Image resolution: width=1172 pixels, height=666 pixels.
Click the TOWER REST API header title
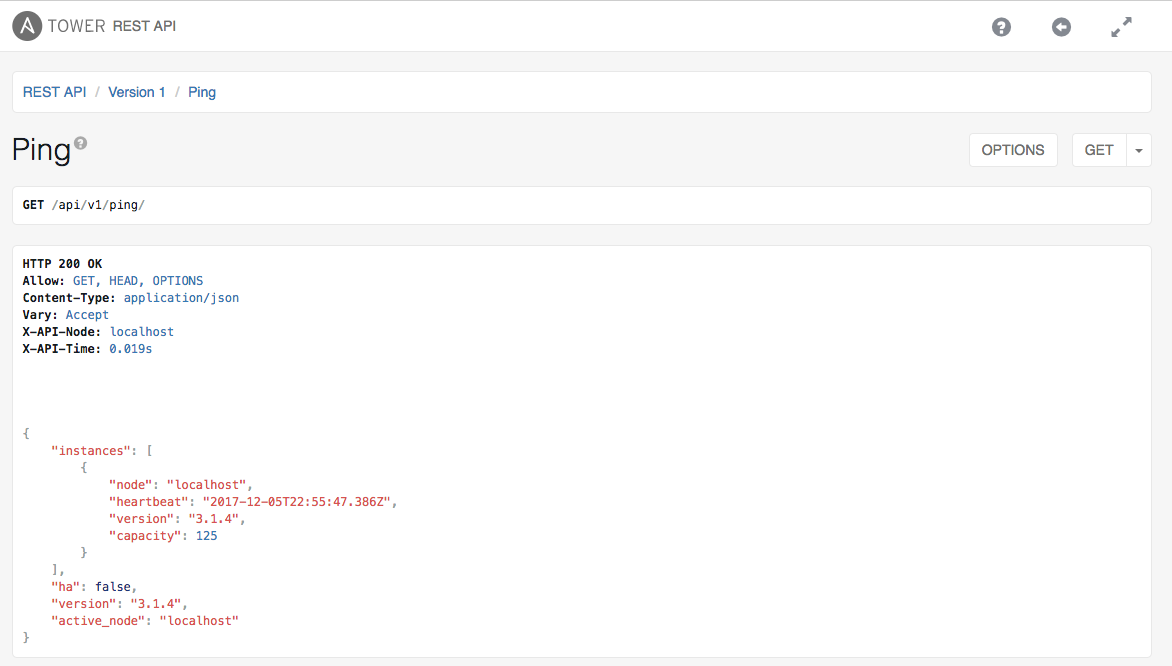112,26
